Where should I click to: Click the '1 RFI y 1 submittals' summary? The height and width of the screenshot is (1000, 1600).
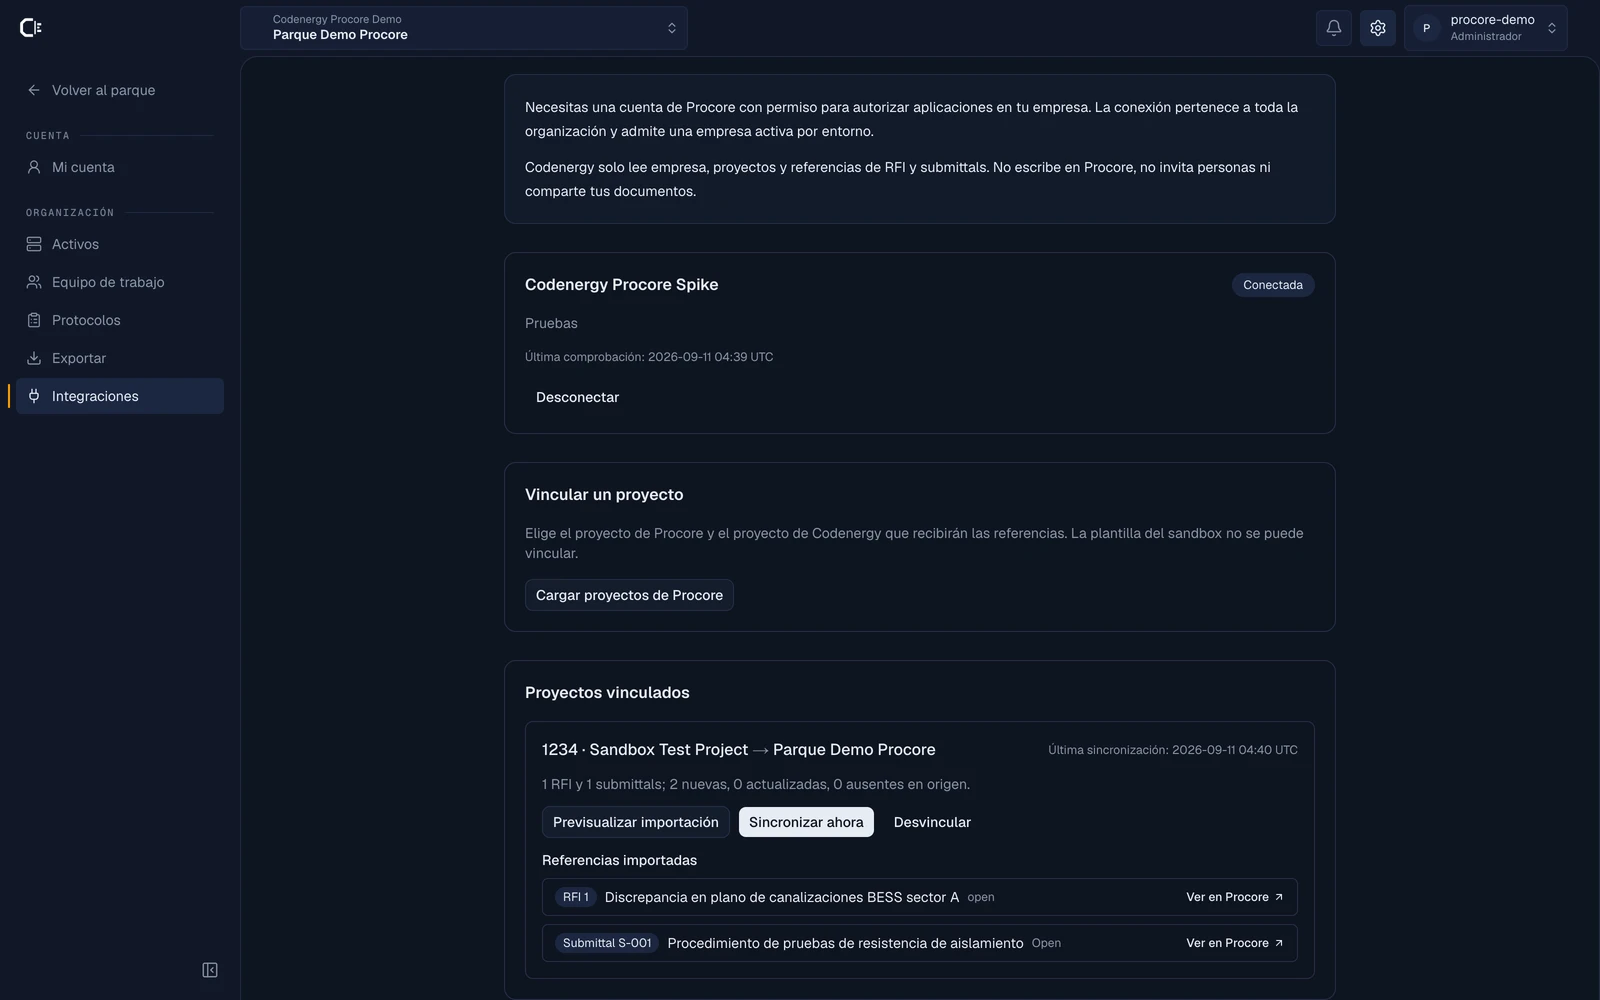coord(756,784)
